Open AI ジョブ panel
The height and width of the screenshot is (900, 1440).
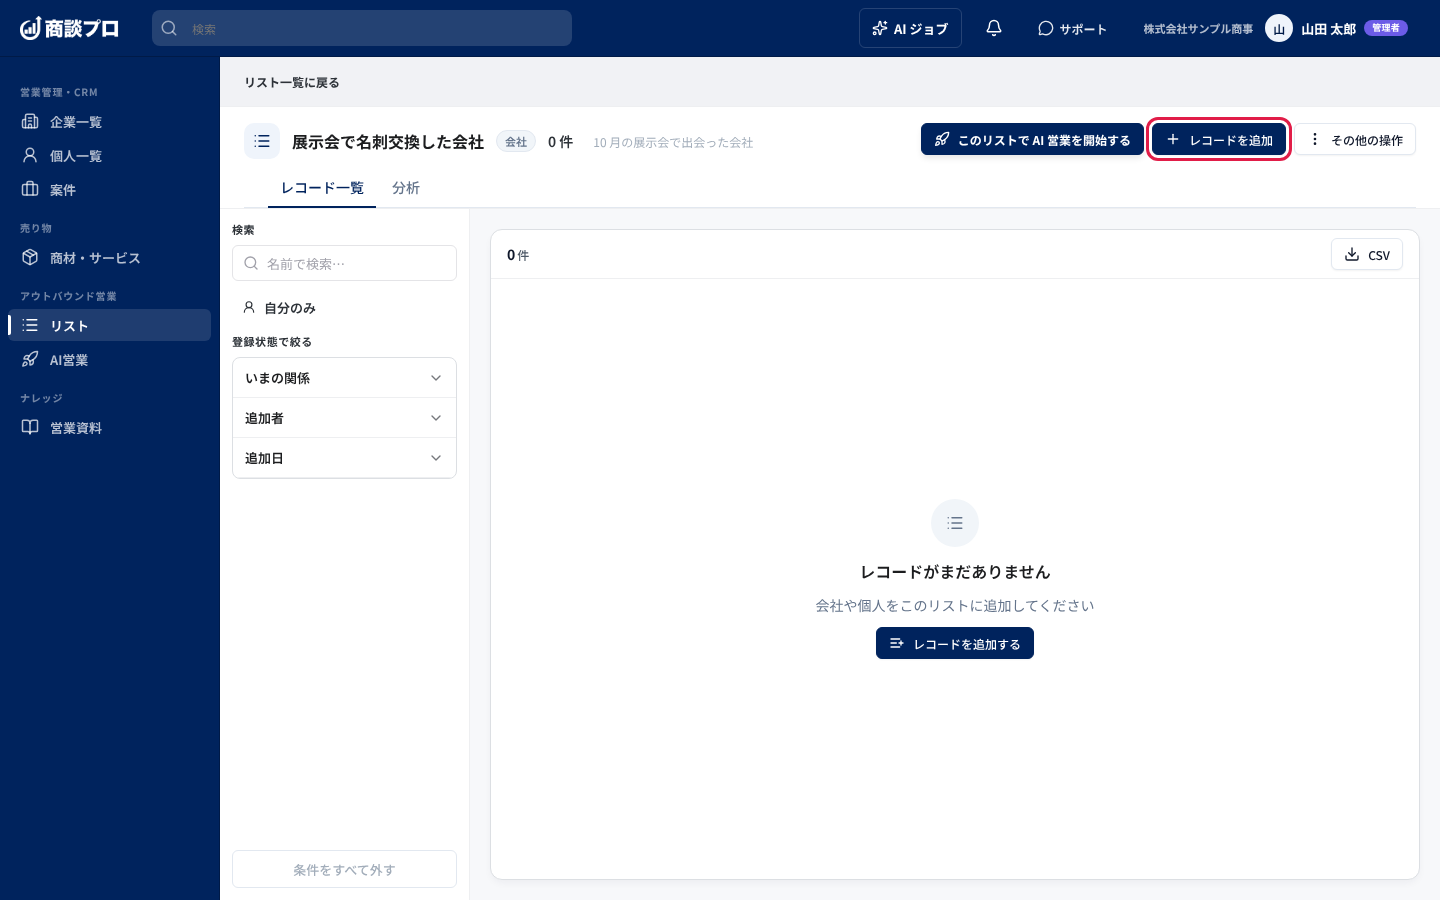pos(910,28)
